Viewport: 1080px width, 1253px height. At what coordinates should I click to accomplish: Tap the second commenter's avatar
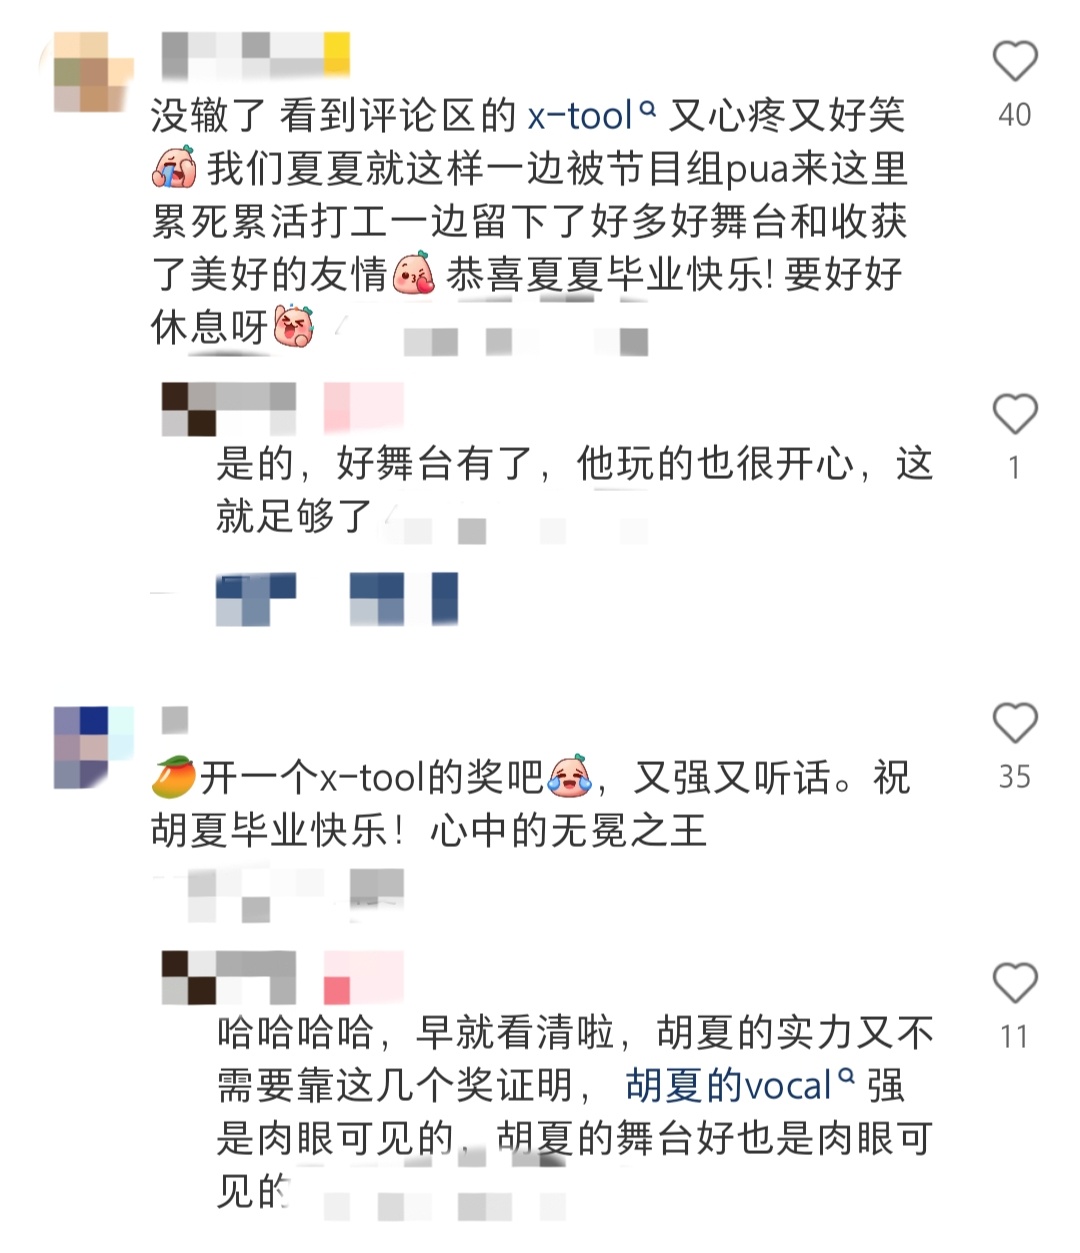[x=93, y=747]
